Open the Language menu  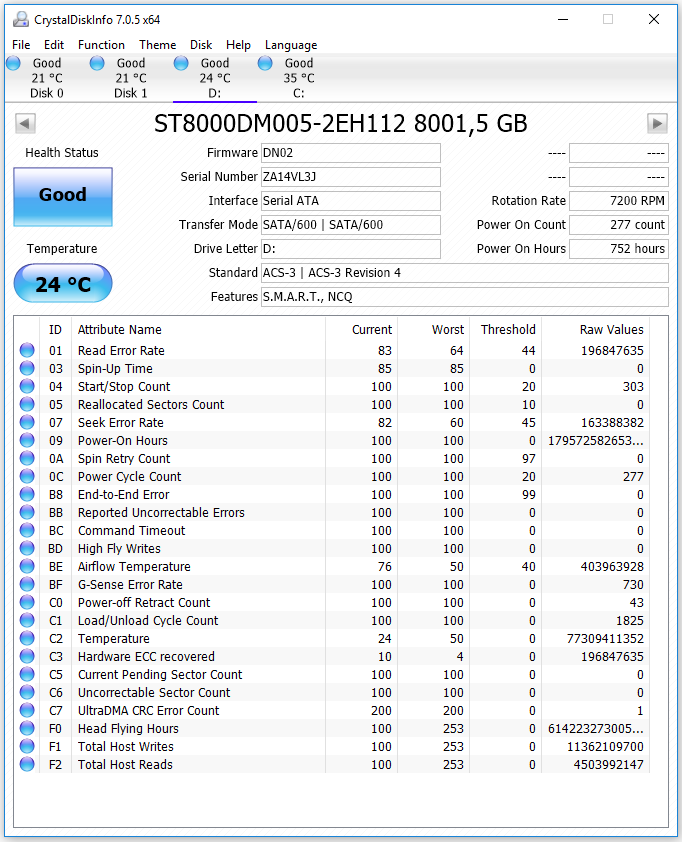(x=291, y=45)
